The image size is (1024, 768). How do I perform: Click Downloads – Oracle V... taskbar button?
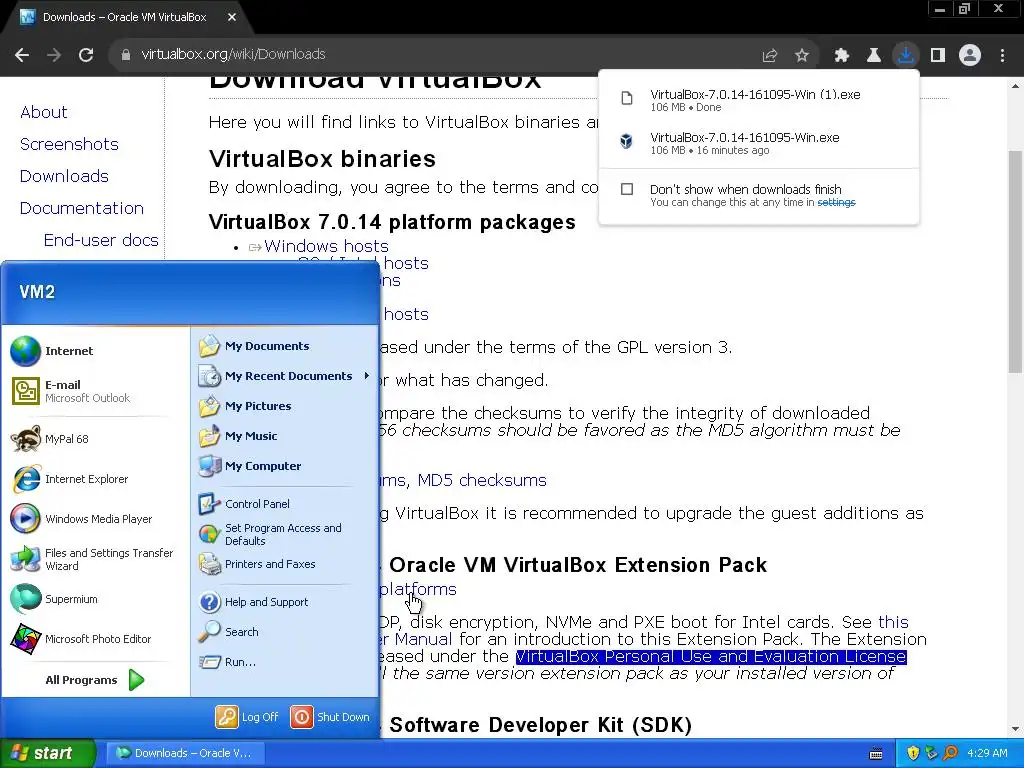[184, 753]
